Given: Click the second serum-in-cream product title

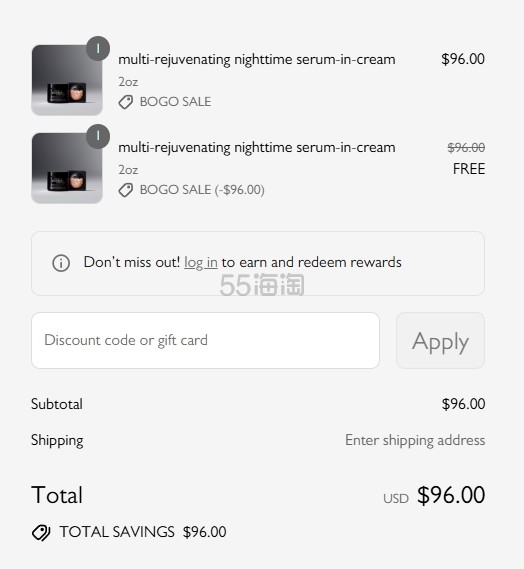Looking at the screenshot, I should pyautogui.click(x=257, y=148).
